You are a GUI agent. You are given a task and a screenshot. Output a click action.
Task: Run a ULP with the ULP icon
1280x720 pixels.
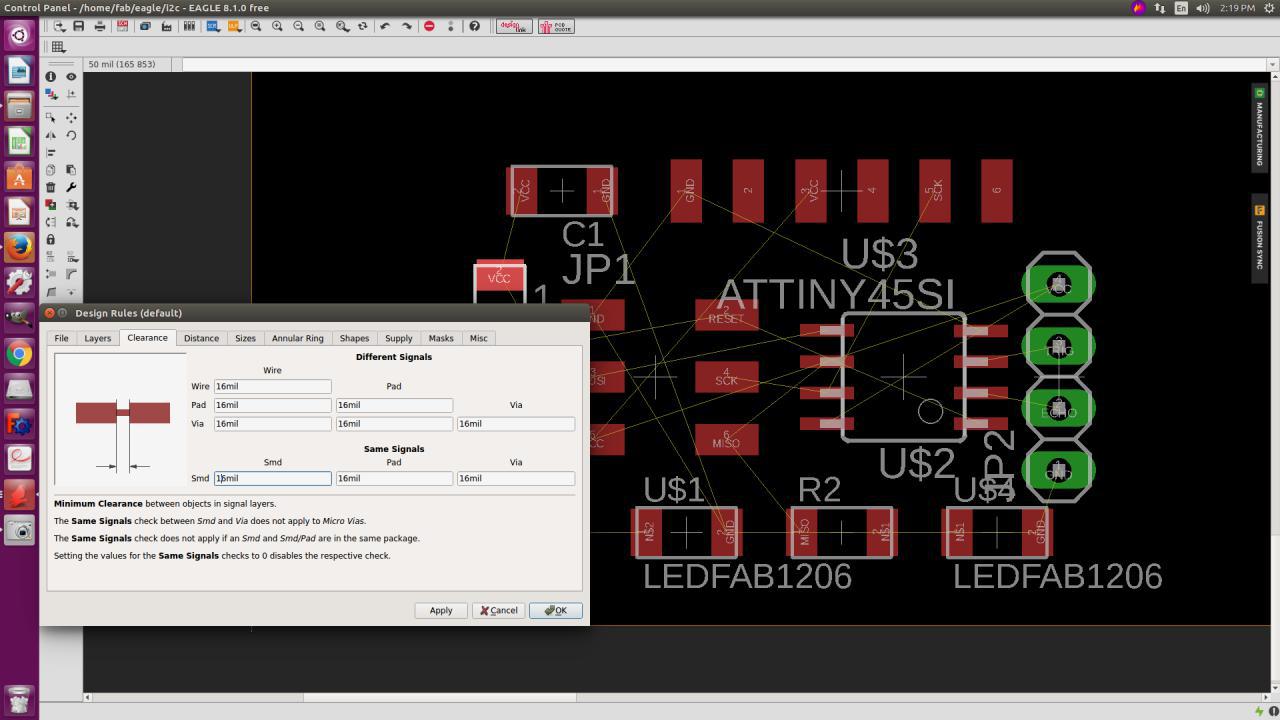[x=234, y=26]
